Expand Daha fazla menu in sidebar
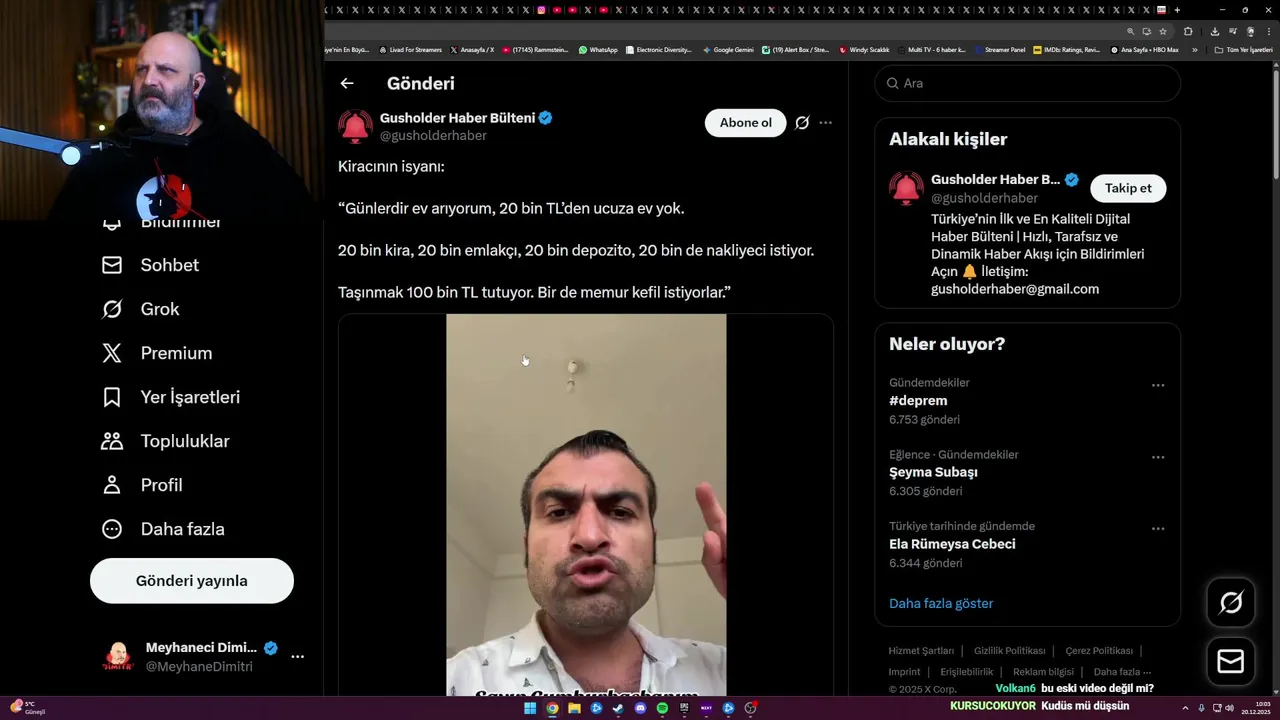 coord(162,529)
